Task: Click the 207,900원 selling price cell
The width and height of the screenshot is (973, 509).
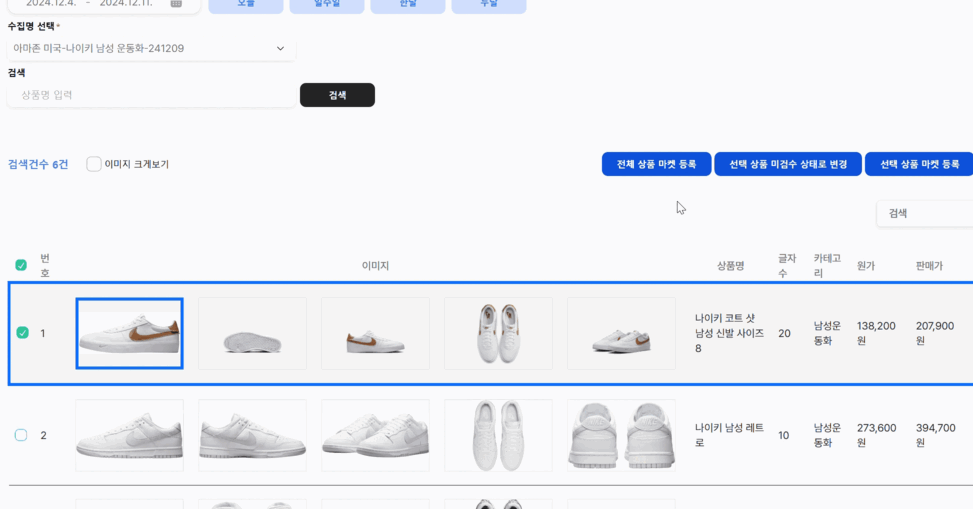Action: (x=935, y=333)
